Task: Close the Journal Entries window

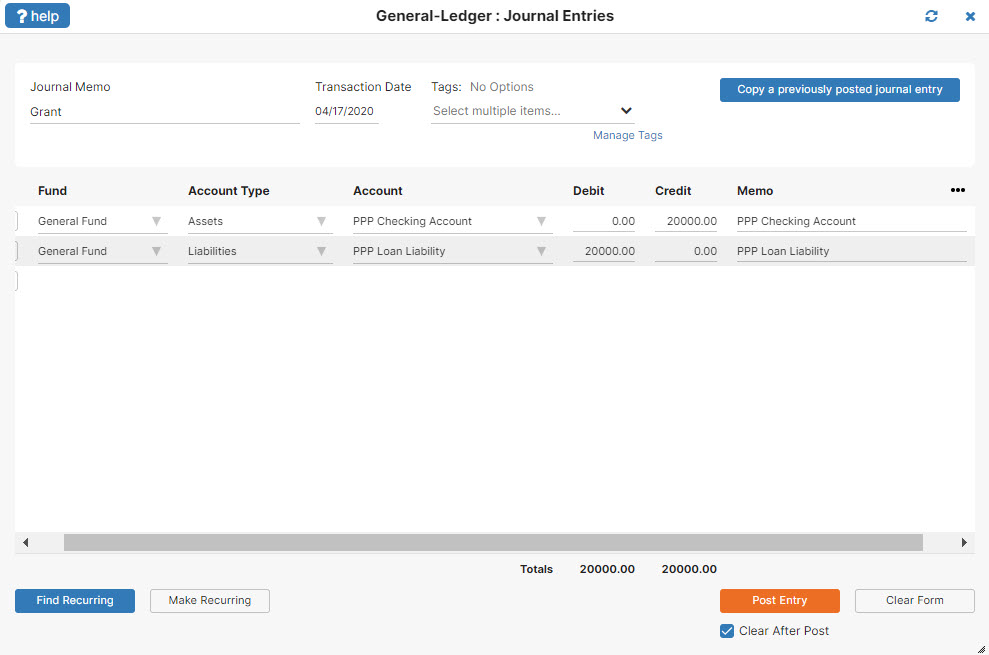Action: (970, 16)
